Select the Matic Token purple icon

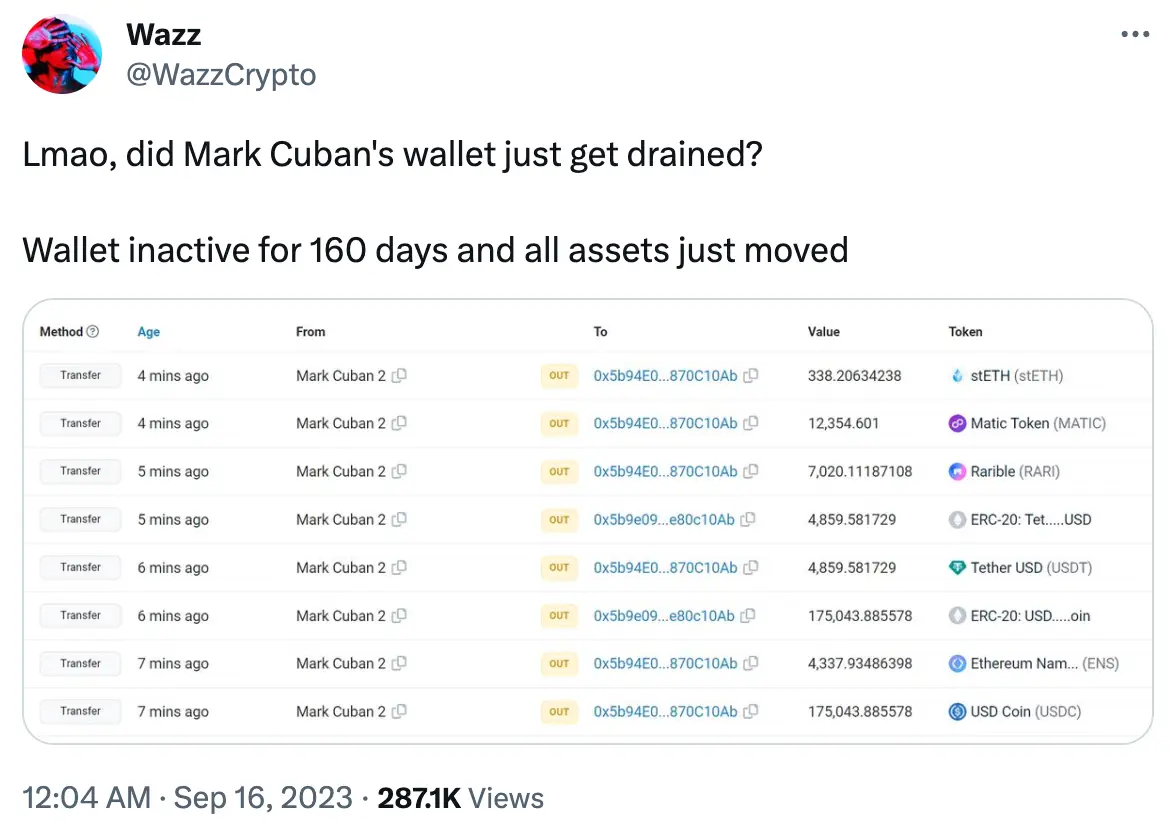coord(957,423)
